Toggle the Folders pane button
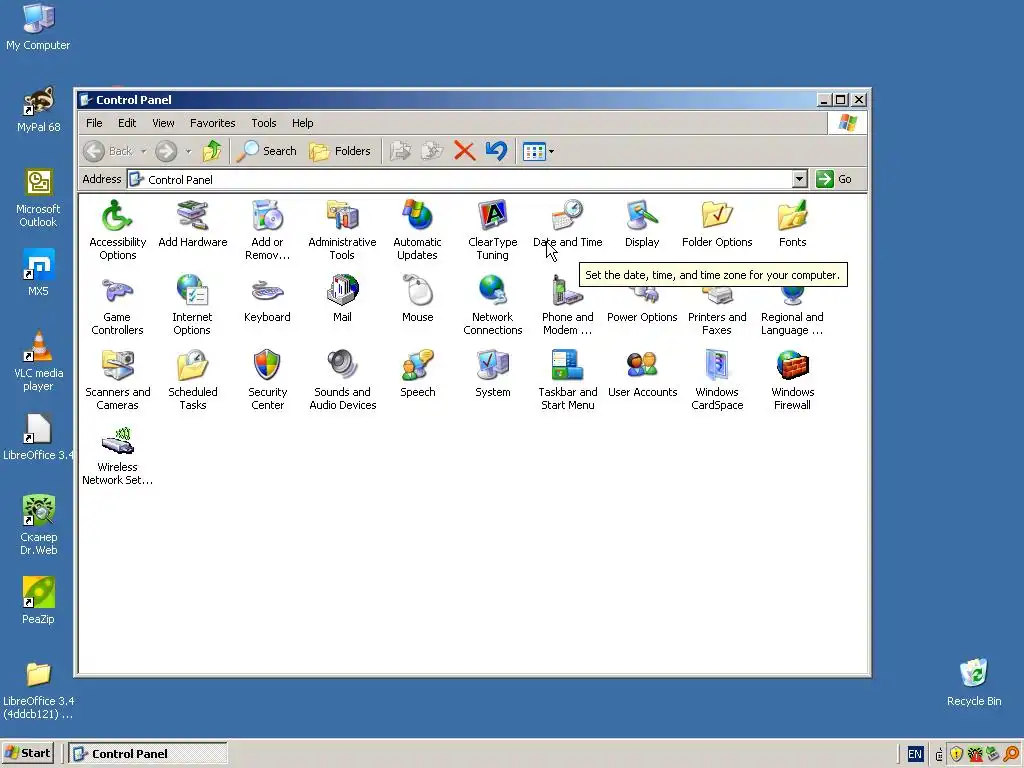1024x768 pixels. click(340, 151)
